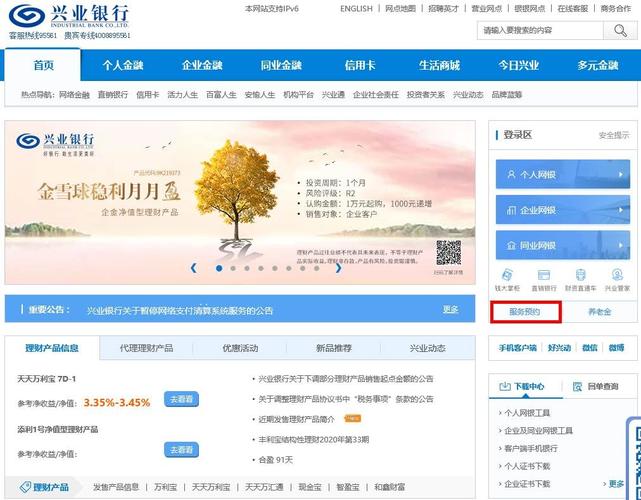Open 兴业管家 icon
This screenshot has width=641, height=500.
coord(617,275)
